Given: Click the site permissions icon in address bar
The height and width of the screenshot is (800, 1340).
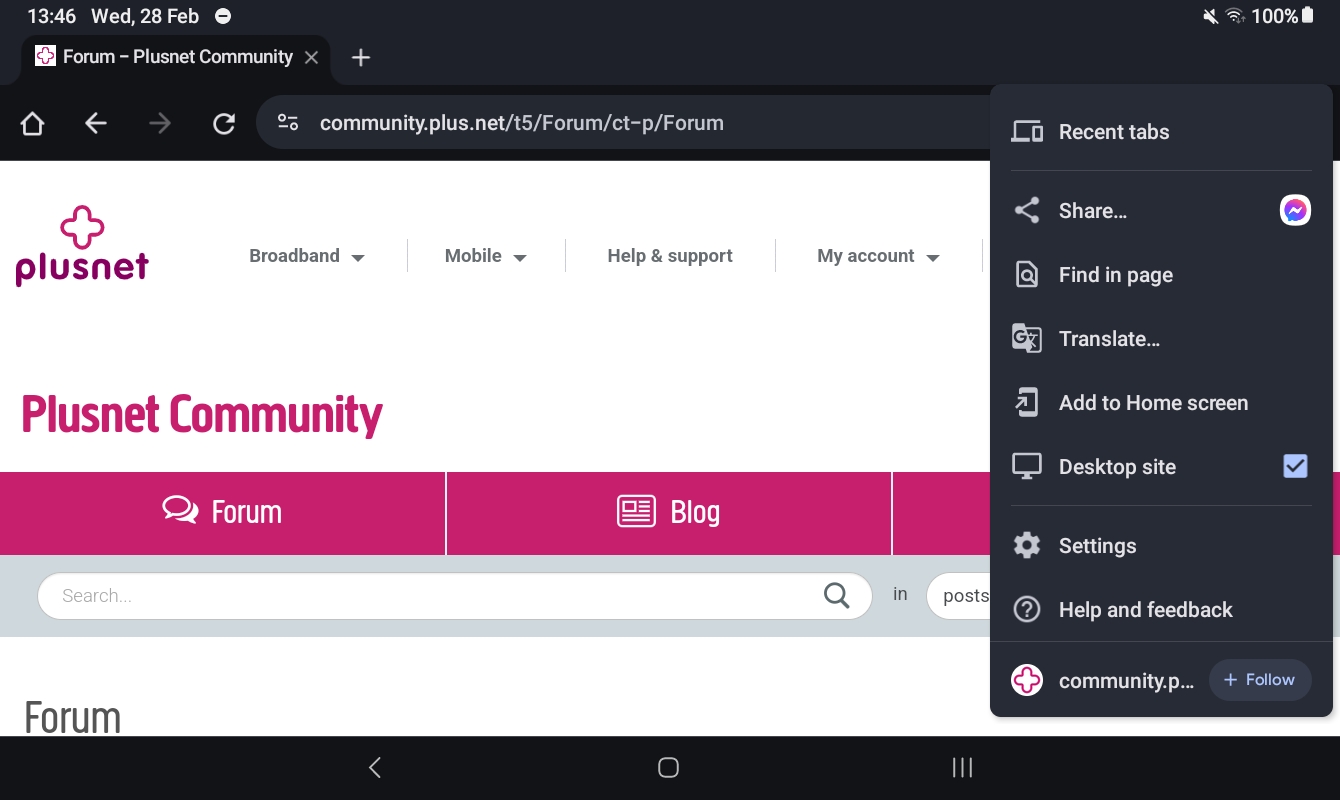Looking at the screenshot, I should pos(288,122).
